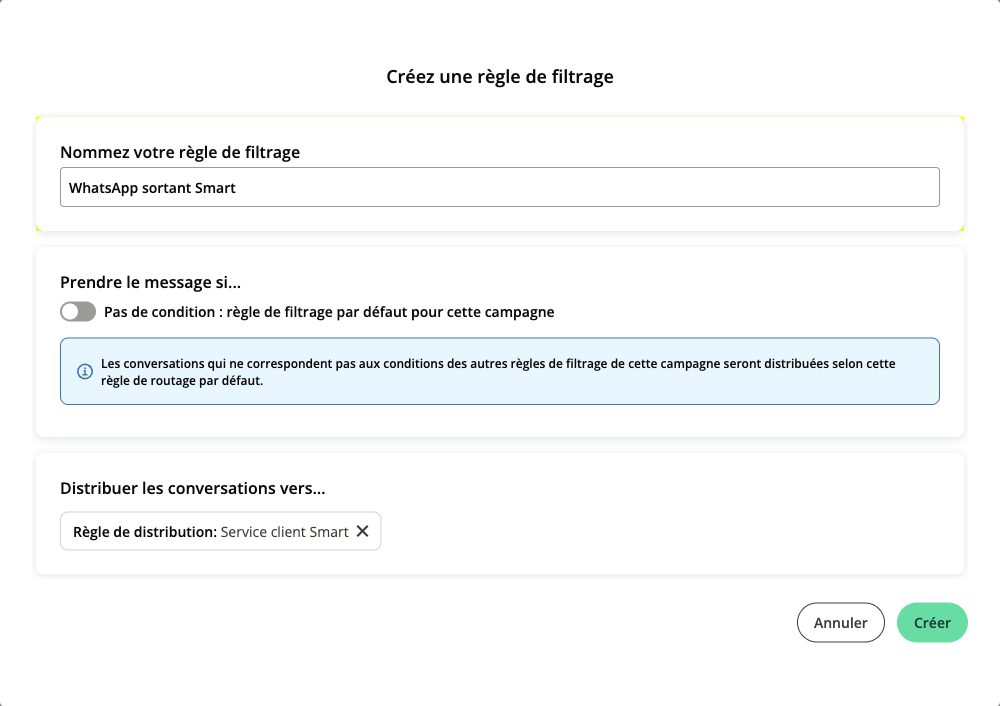Click the info icon in the blue notice
The width and height of the screenshot is (1000, 706).
click(x=85, y=371)
